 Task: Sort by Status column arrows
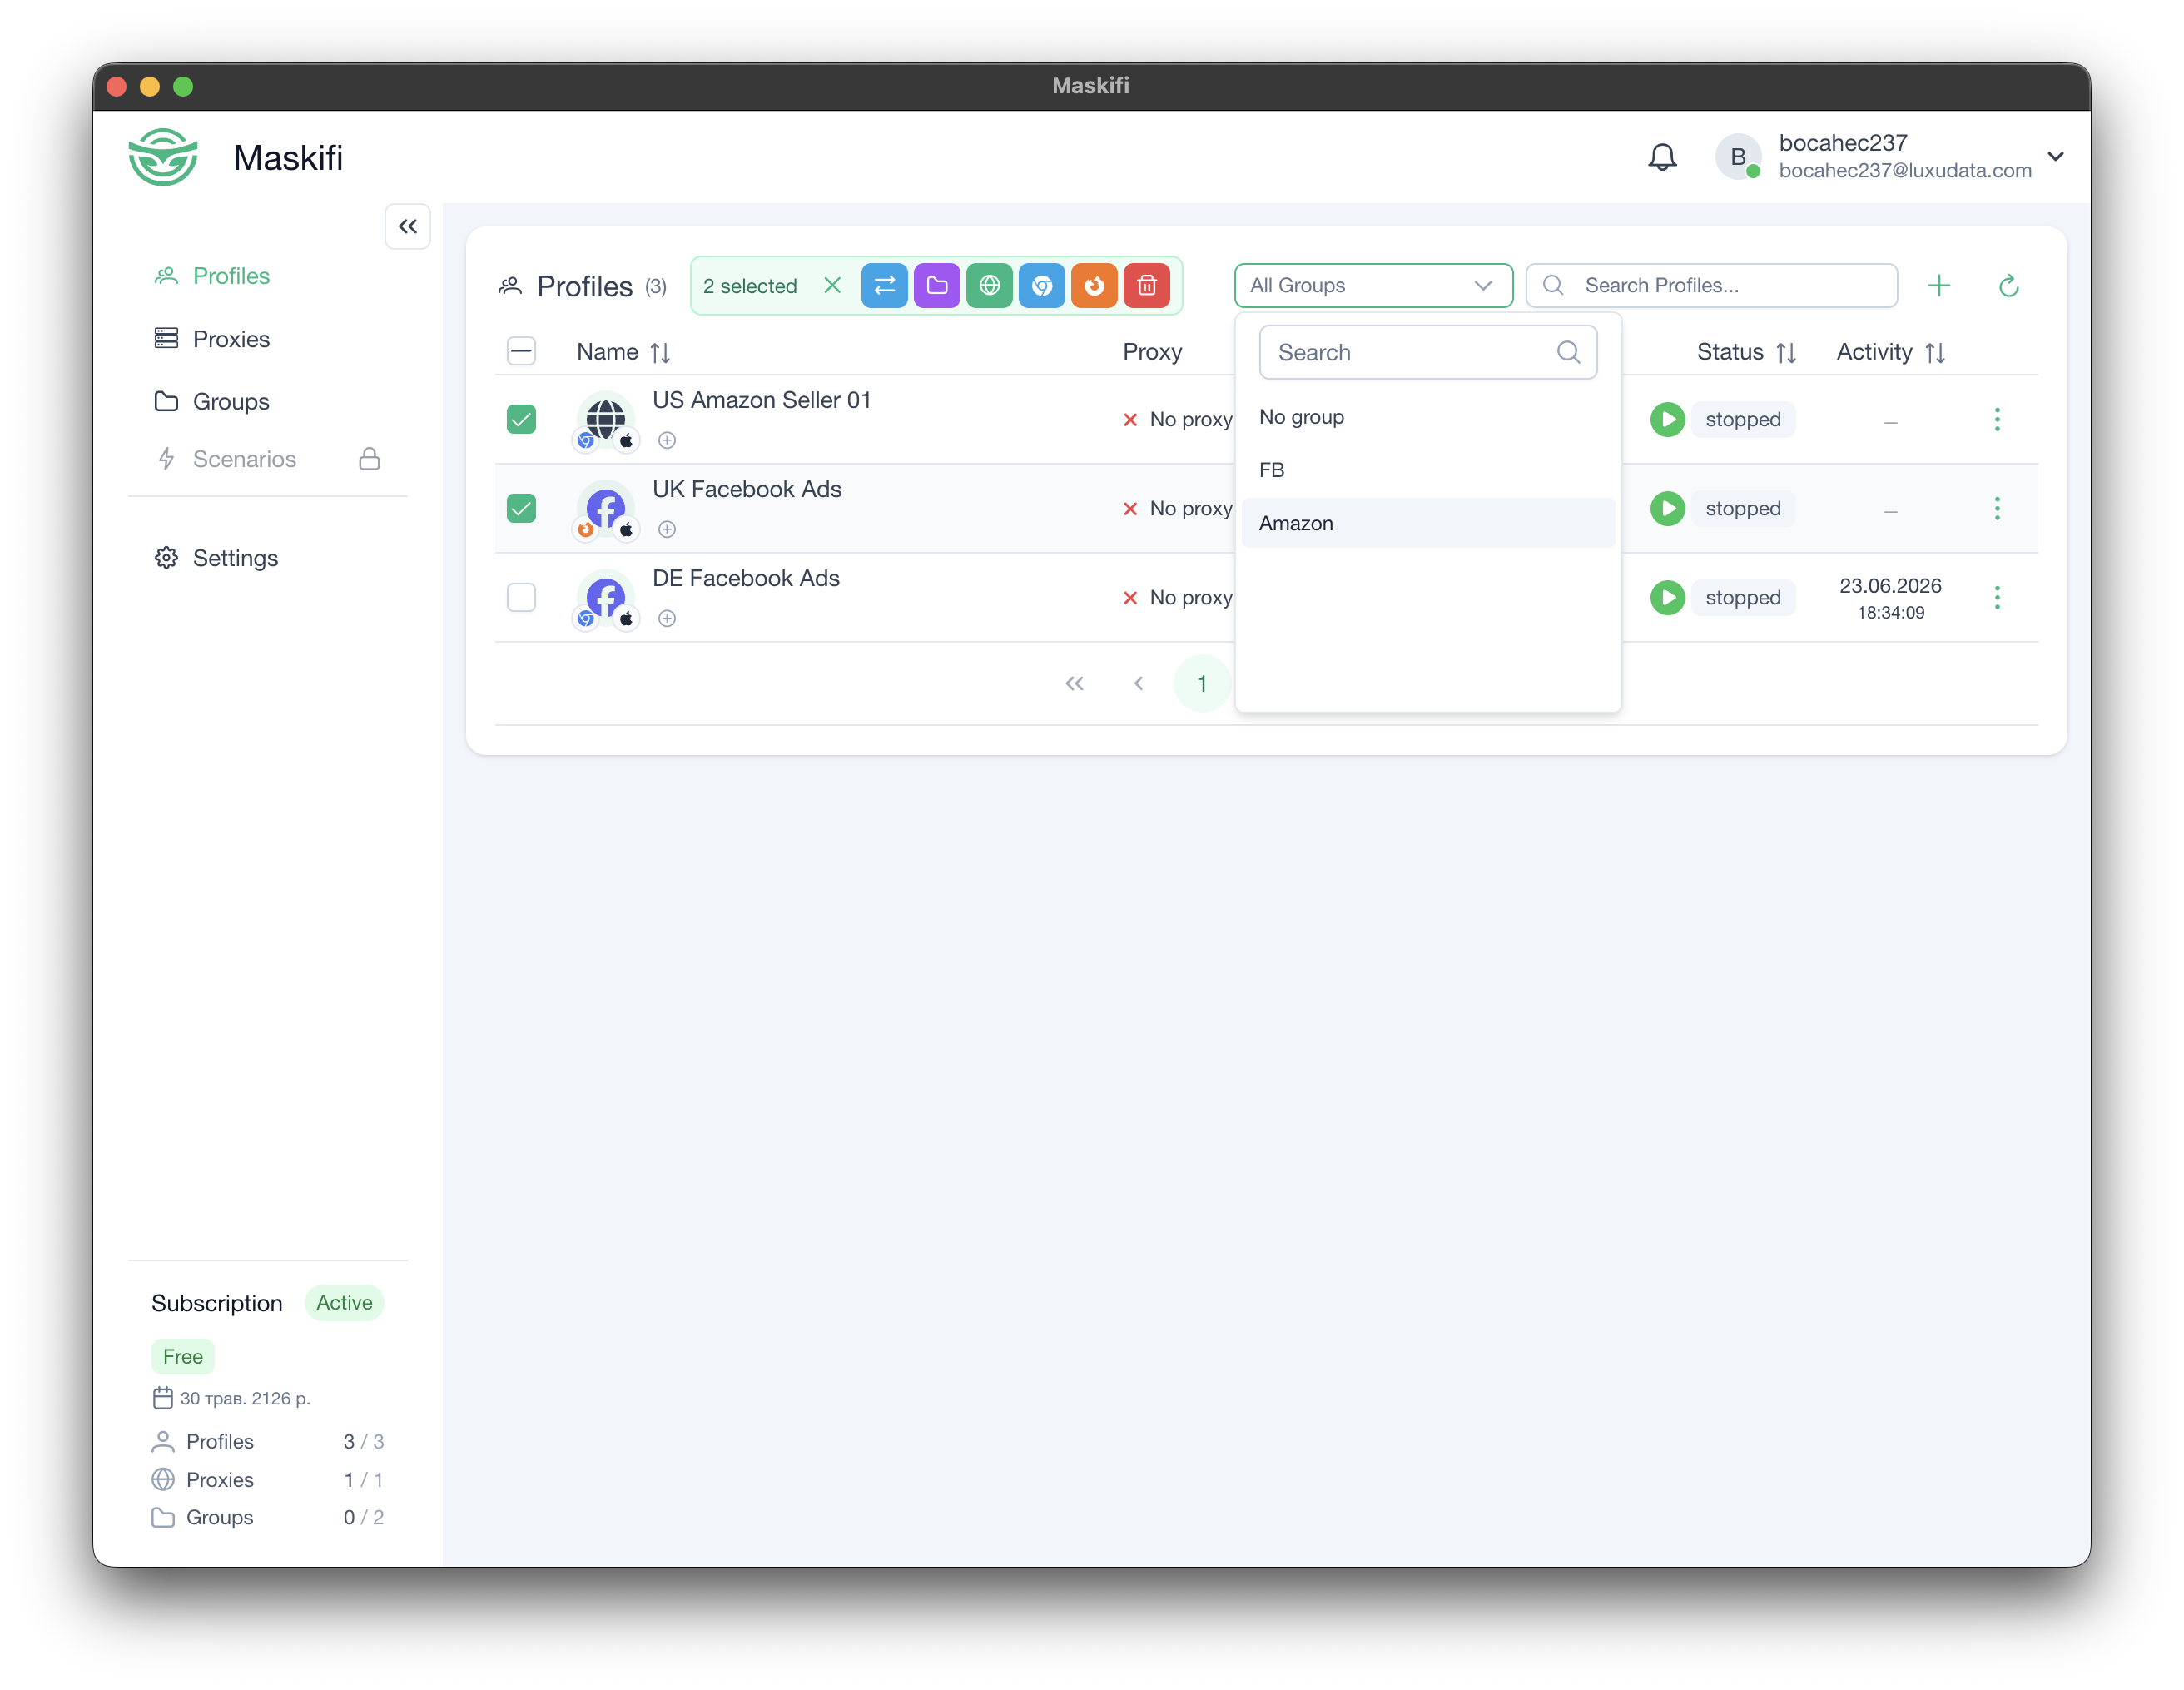click(x=1786, y=352)
